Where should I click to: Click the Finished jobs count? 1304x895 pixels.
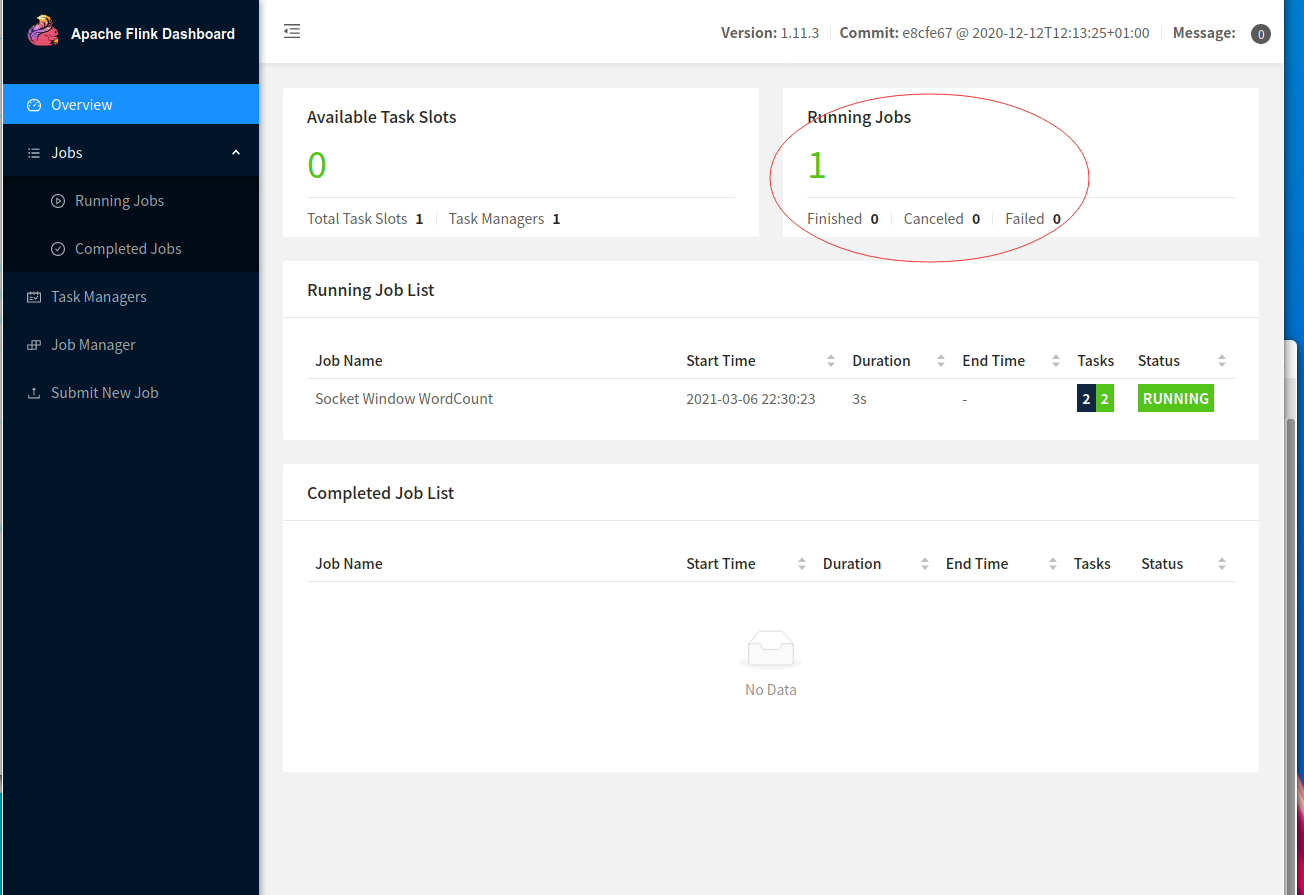(x=874, y=219)
